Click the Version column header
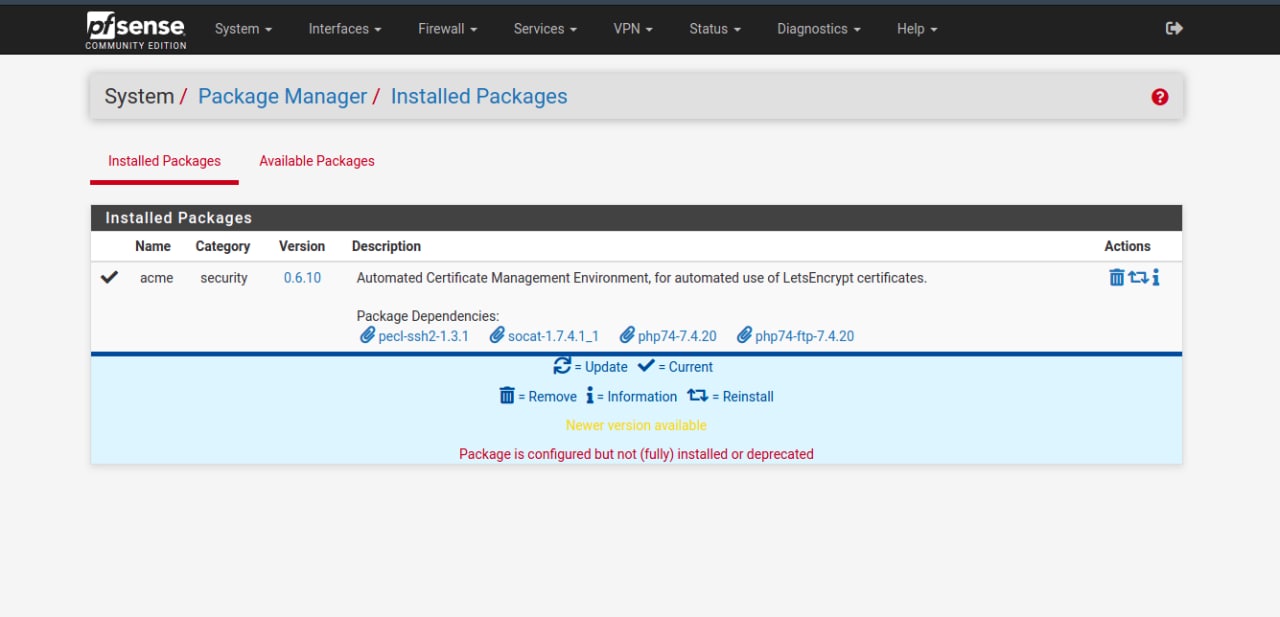The height and width of the screenshot is (617, 1280). click(302, 246)
